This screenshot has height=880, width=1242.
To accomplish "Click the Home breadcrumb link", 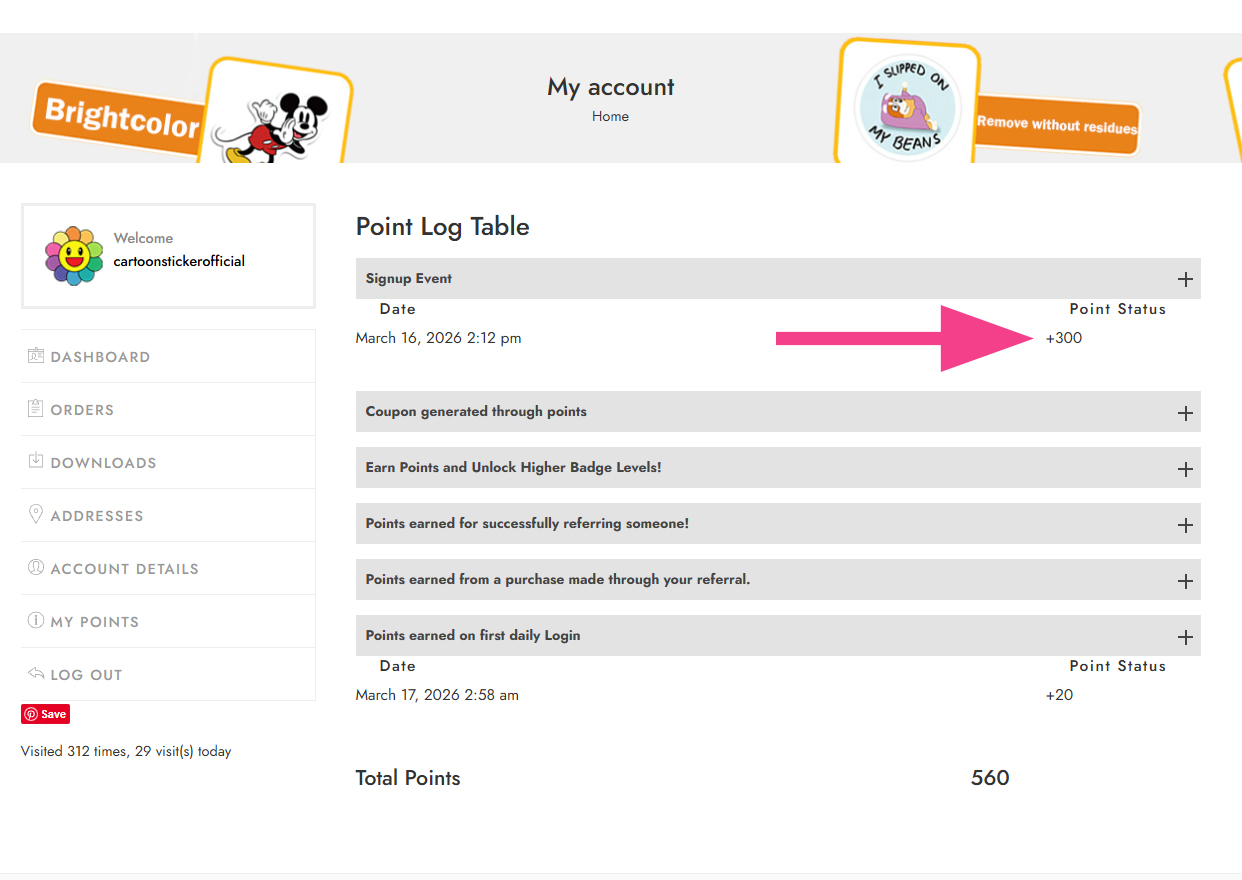I will coord(610,116).
